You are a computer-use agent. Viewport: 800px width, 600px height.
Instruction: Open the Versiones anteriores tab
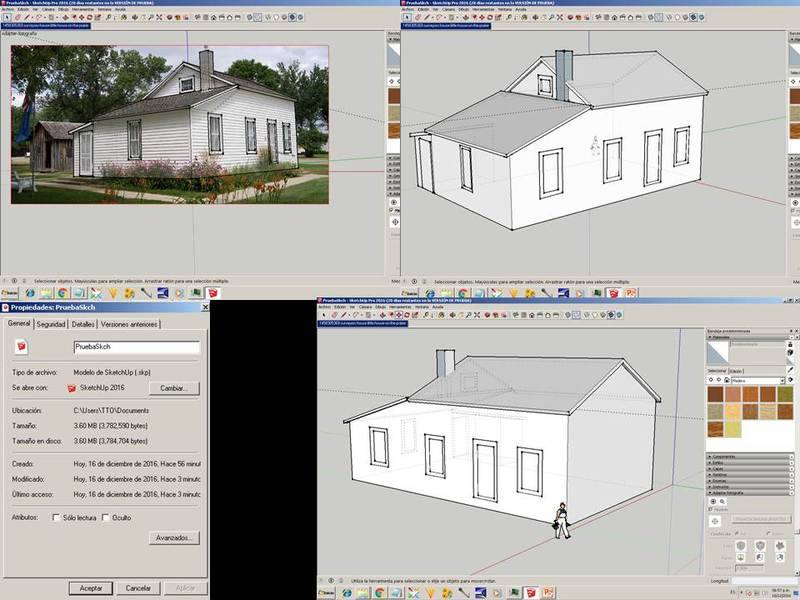(129, 324)
